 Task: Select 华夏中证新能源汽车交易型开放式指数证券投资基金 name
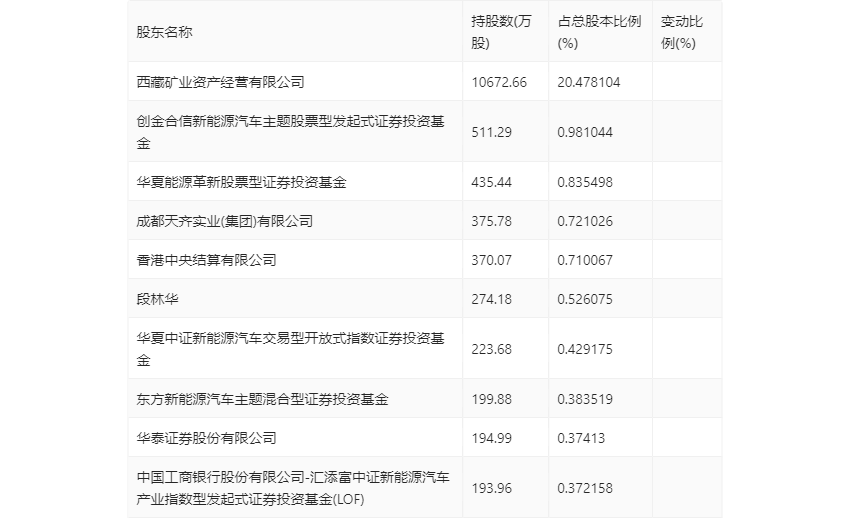[x=290, y=349]
